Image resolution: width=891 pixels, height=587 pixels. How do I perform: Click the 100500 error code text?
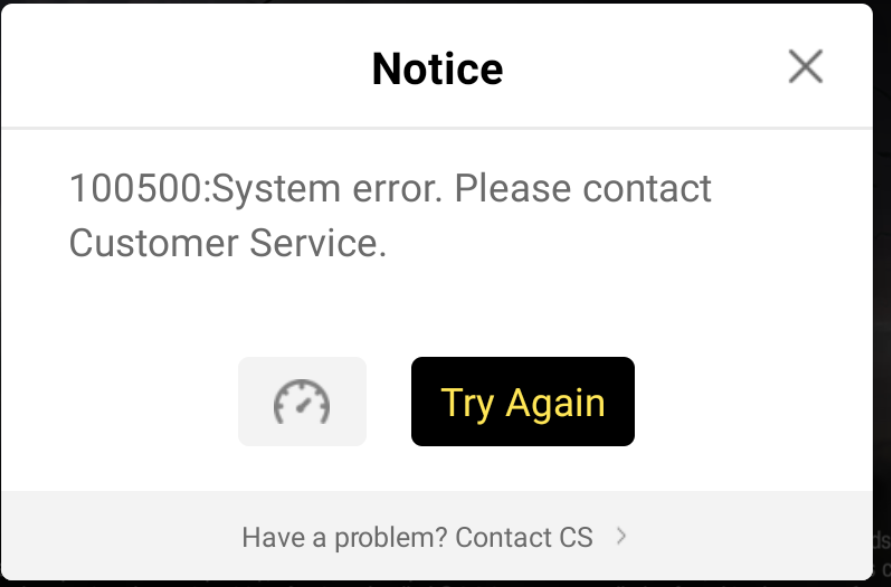tap(136, 188)
